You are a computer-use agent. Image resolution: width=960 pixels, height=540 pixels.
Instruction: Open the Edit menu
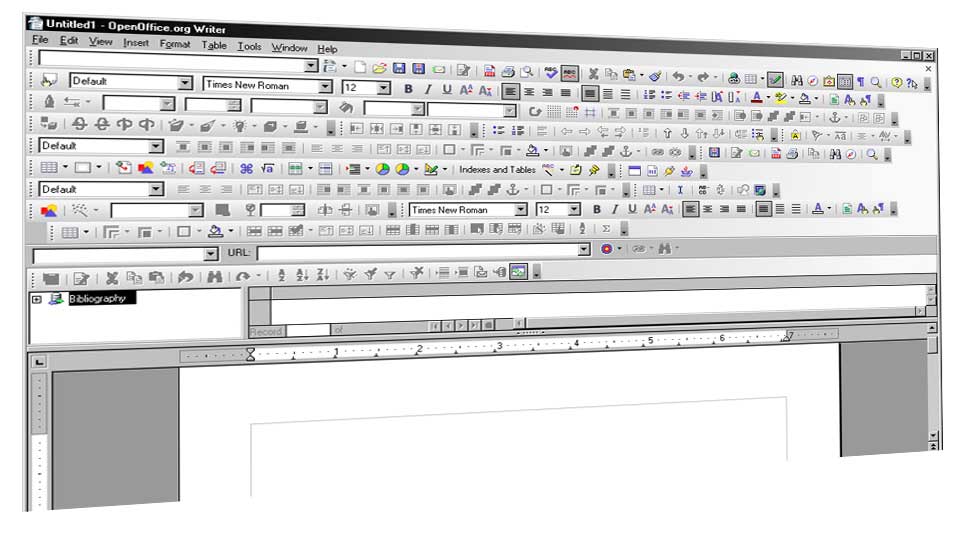pyautogui.click(x=69, y=40)
